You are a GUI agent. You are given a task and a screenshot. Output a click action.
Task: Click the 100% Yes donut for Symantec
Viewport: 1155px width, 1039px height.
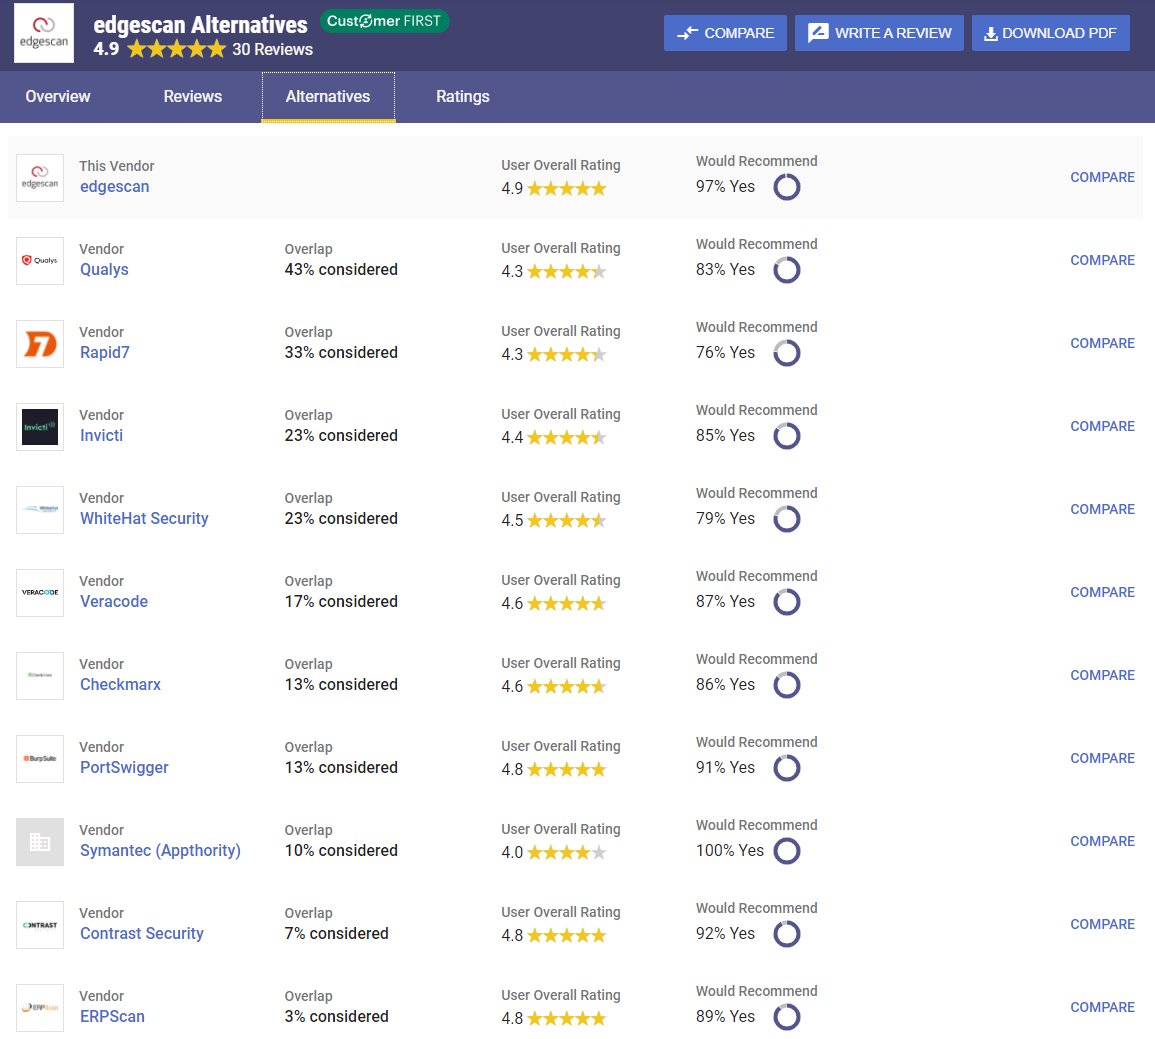coord(787,851)
